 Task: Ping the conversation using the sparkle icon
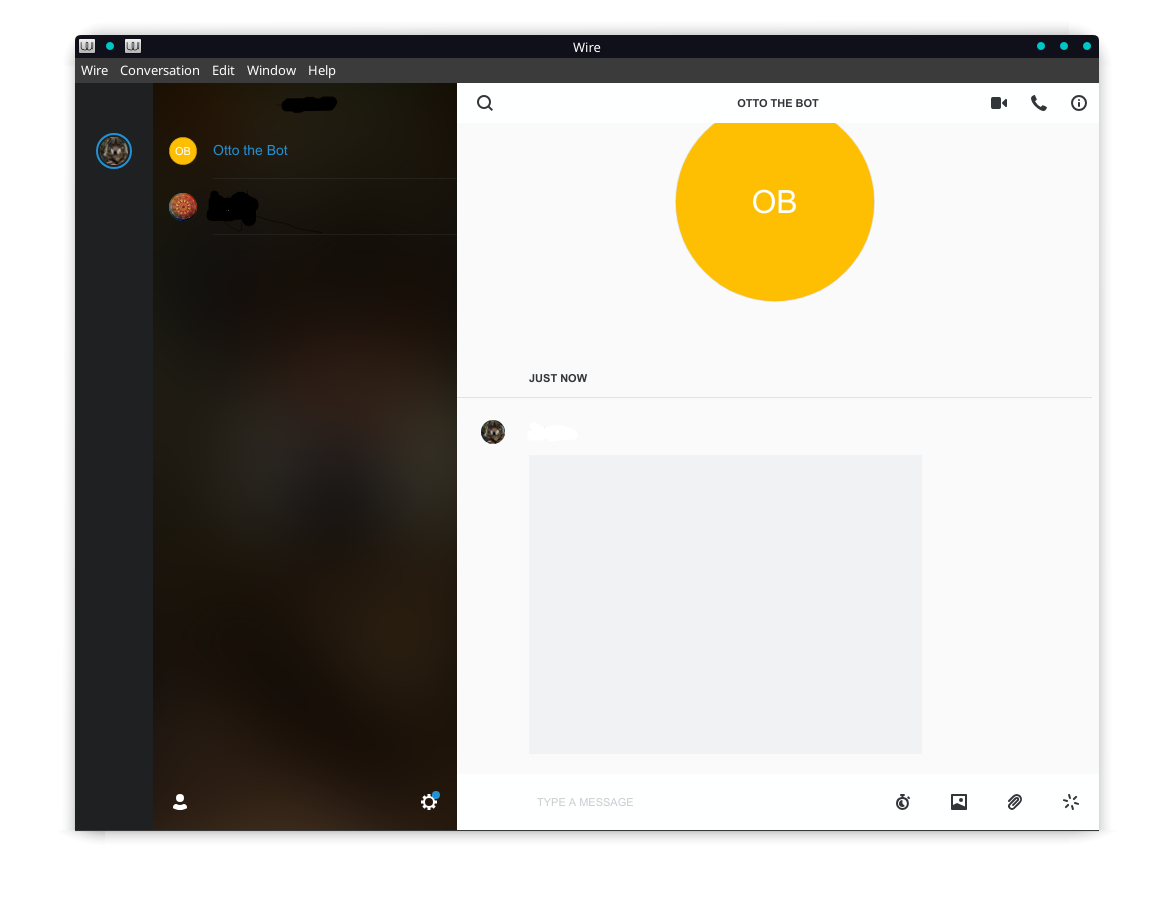[x=1070, y=802]
